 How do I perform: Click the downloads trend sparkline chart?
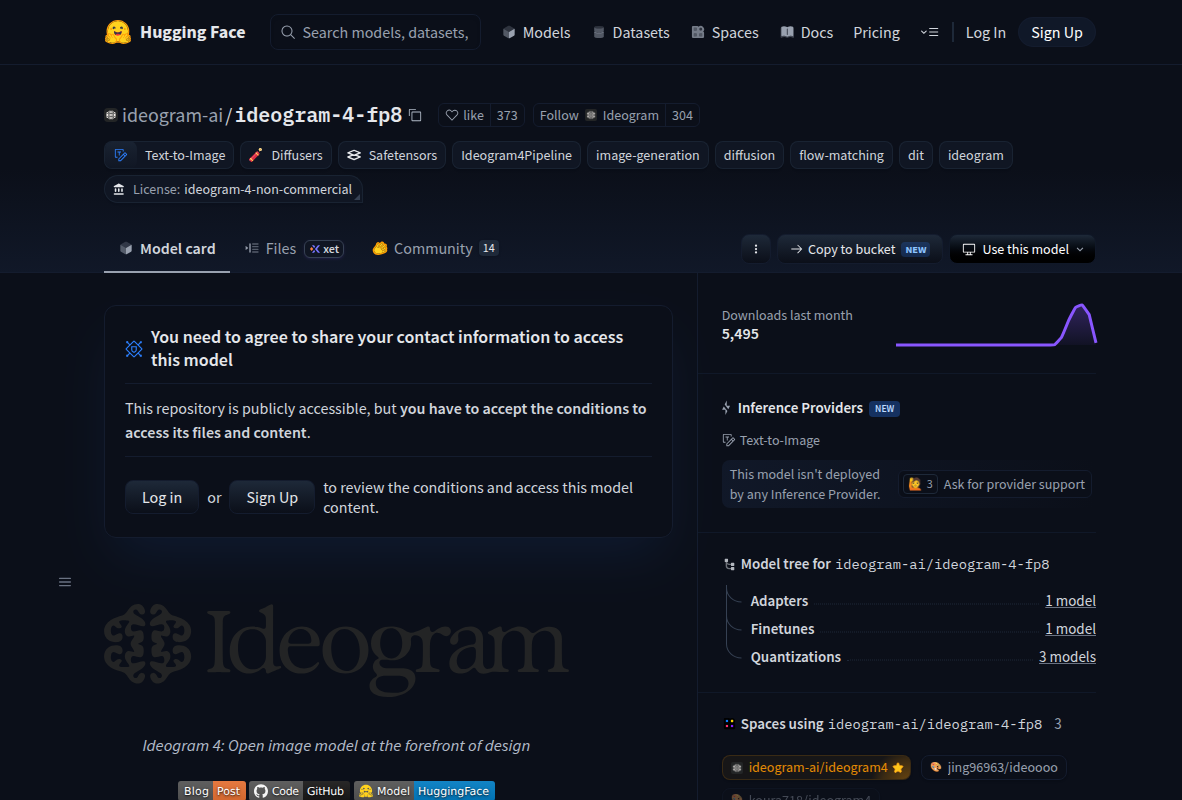(996, 325)
